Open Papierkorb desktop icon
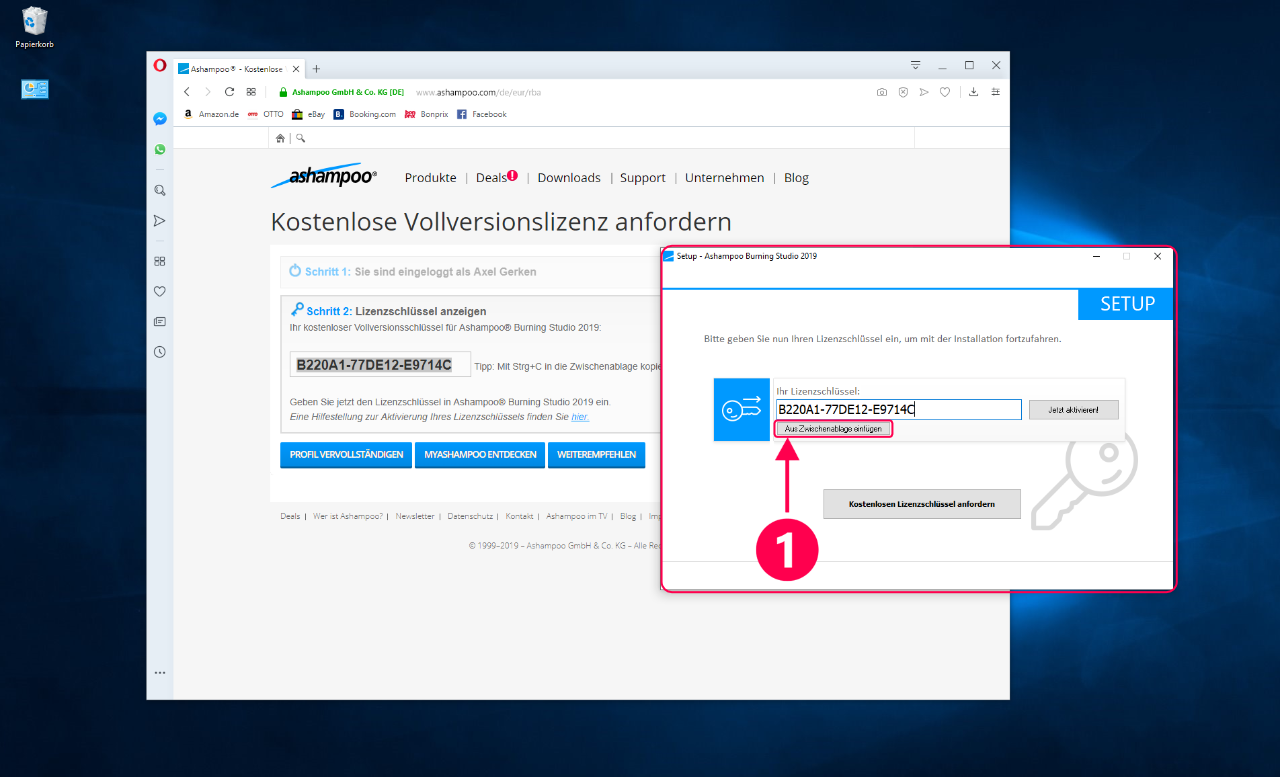1280x777 pixels. click(x=35, y=27)
